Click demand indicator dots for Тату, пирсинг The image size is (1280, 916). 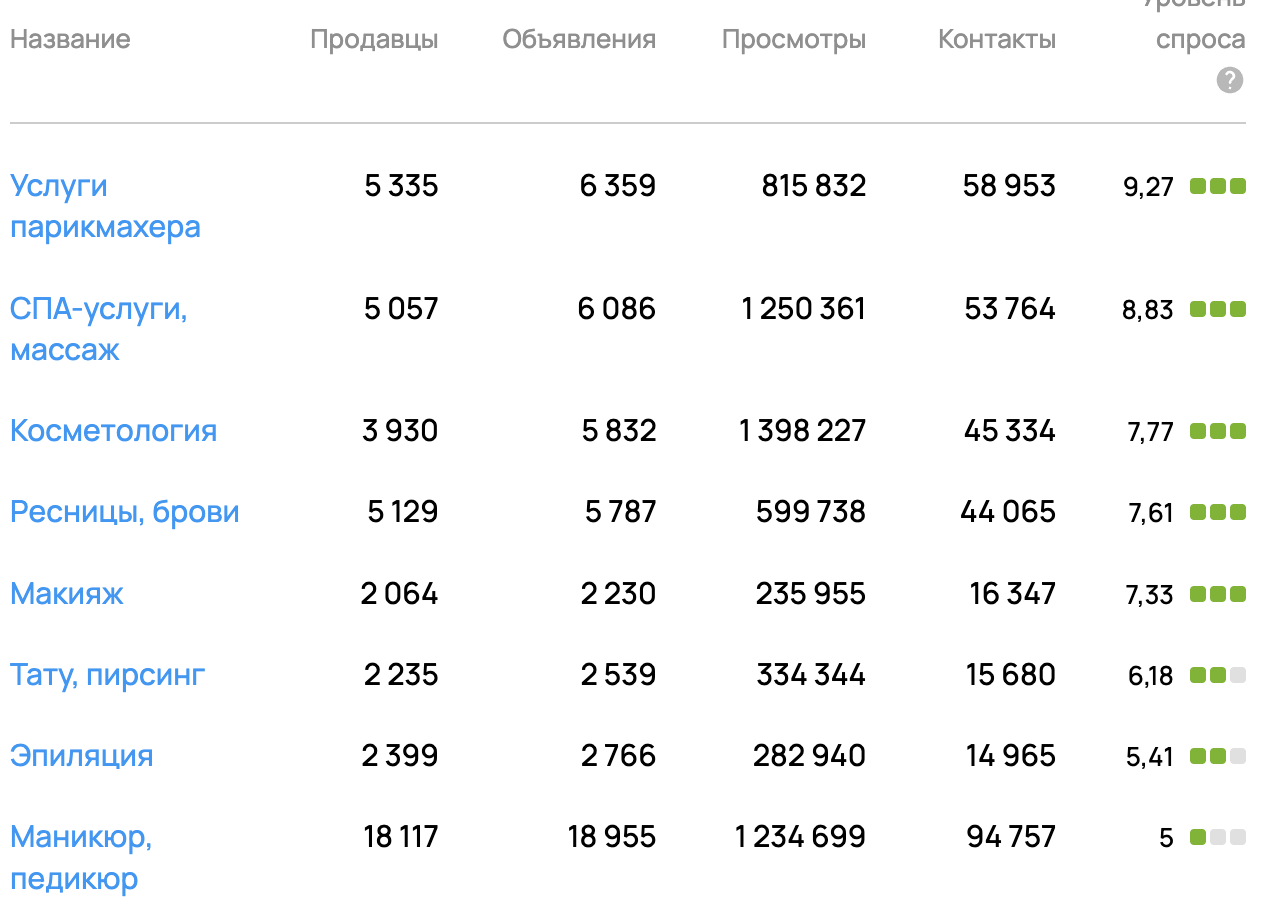[1217, 675]
